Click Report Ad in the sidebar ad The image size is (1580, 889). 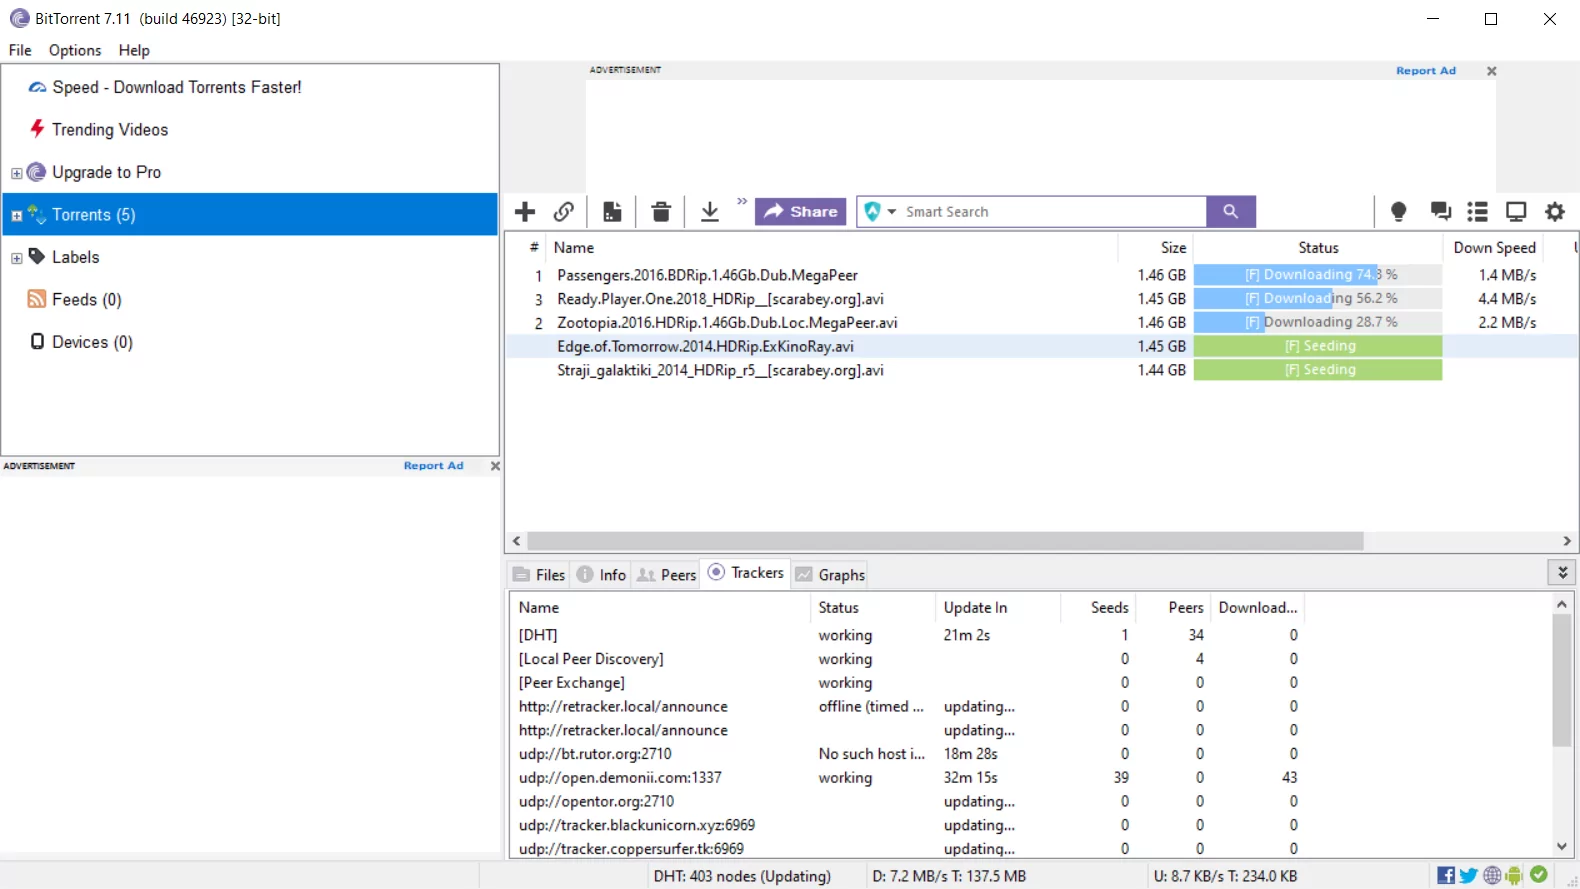[x=434, y=466]
